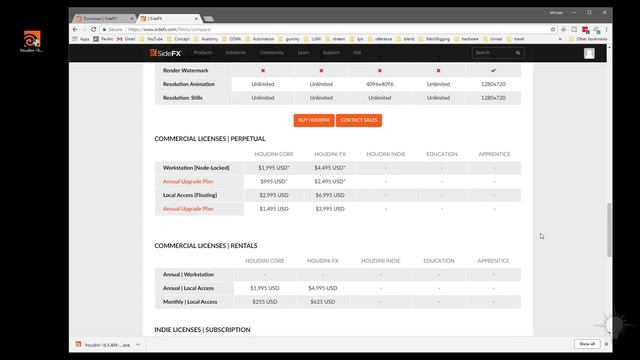The width and height of the screenshot is (640, 360).
Task: Click the COMMERCIAL LICENSES | RENTALS heading
Action: [x=206, y=246]
